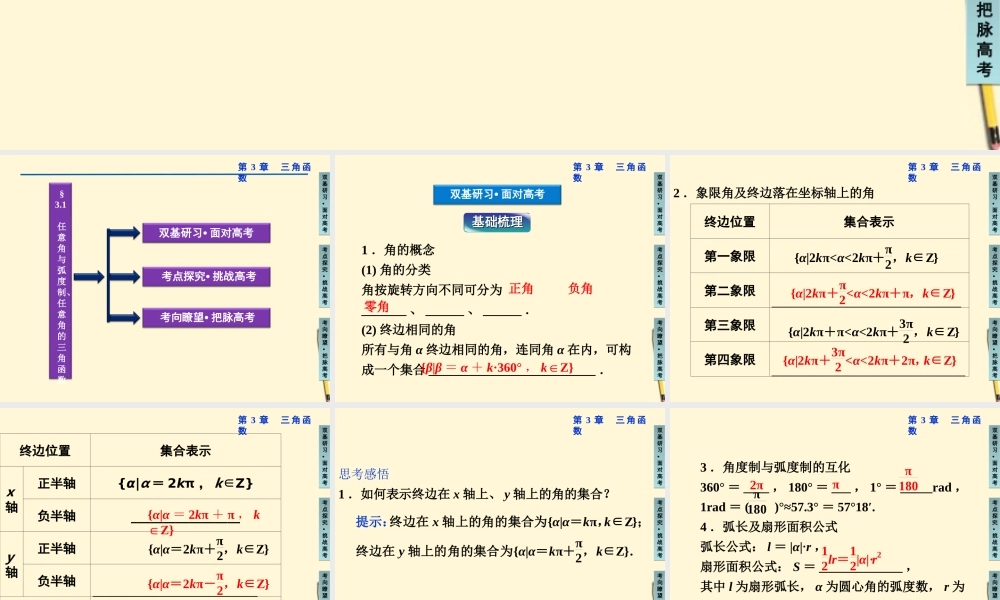Click the 提示 hint label in blue

[x=371, y=521]
